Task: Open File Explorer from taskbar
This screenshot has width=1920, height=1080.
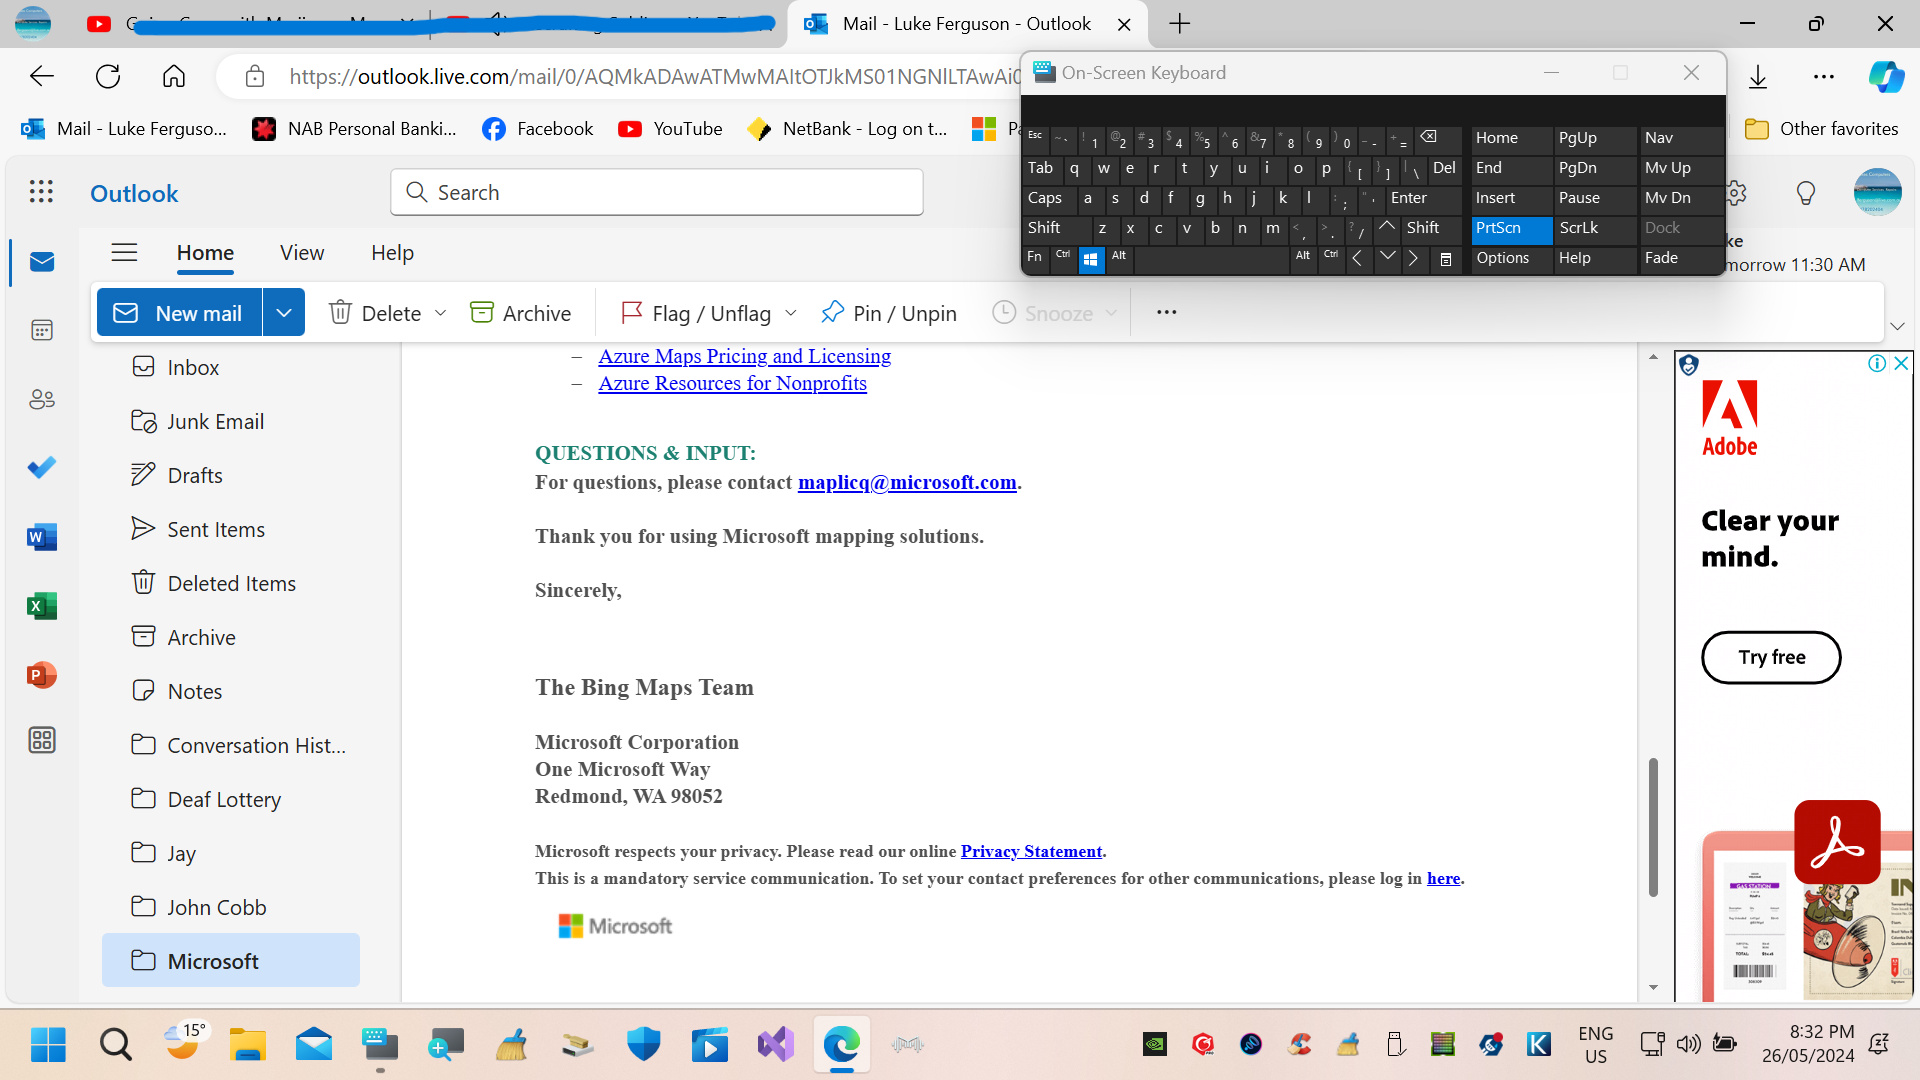Action: (x=247, y=1045)
